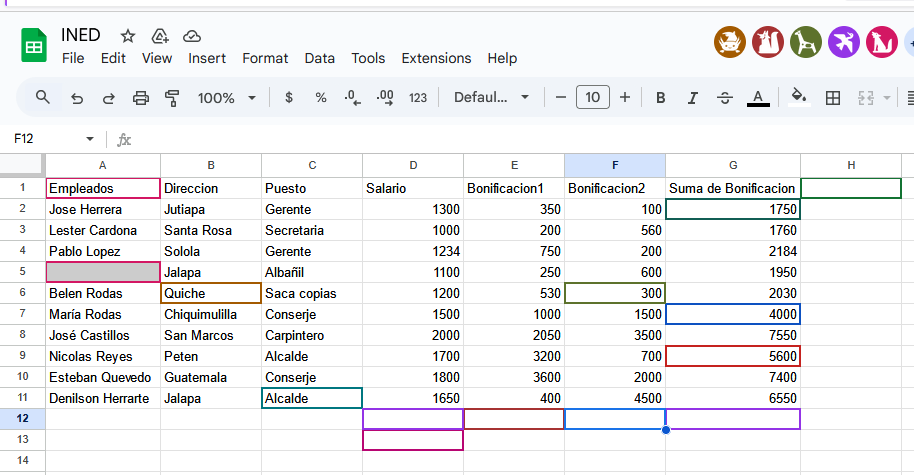Viewport: 914px width, 475px height.
Task: Decrease decimal places
Action: 352,97
